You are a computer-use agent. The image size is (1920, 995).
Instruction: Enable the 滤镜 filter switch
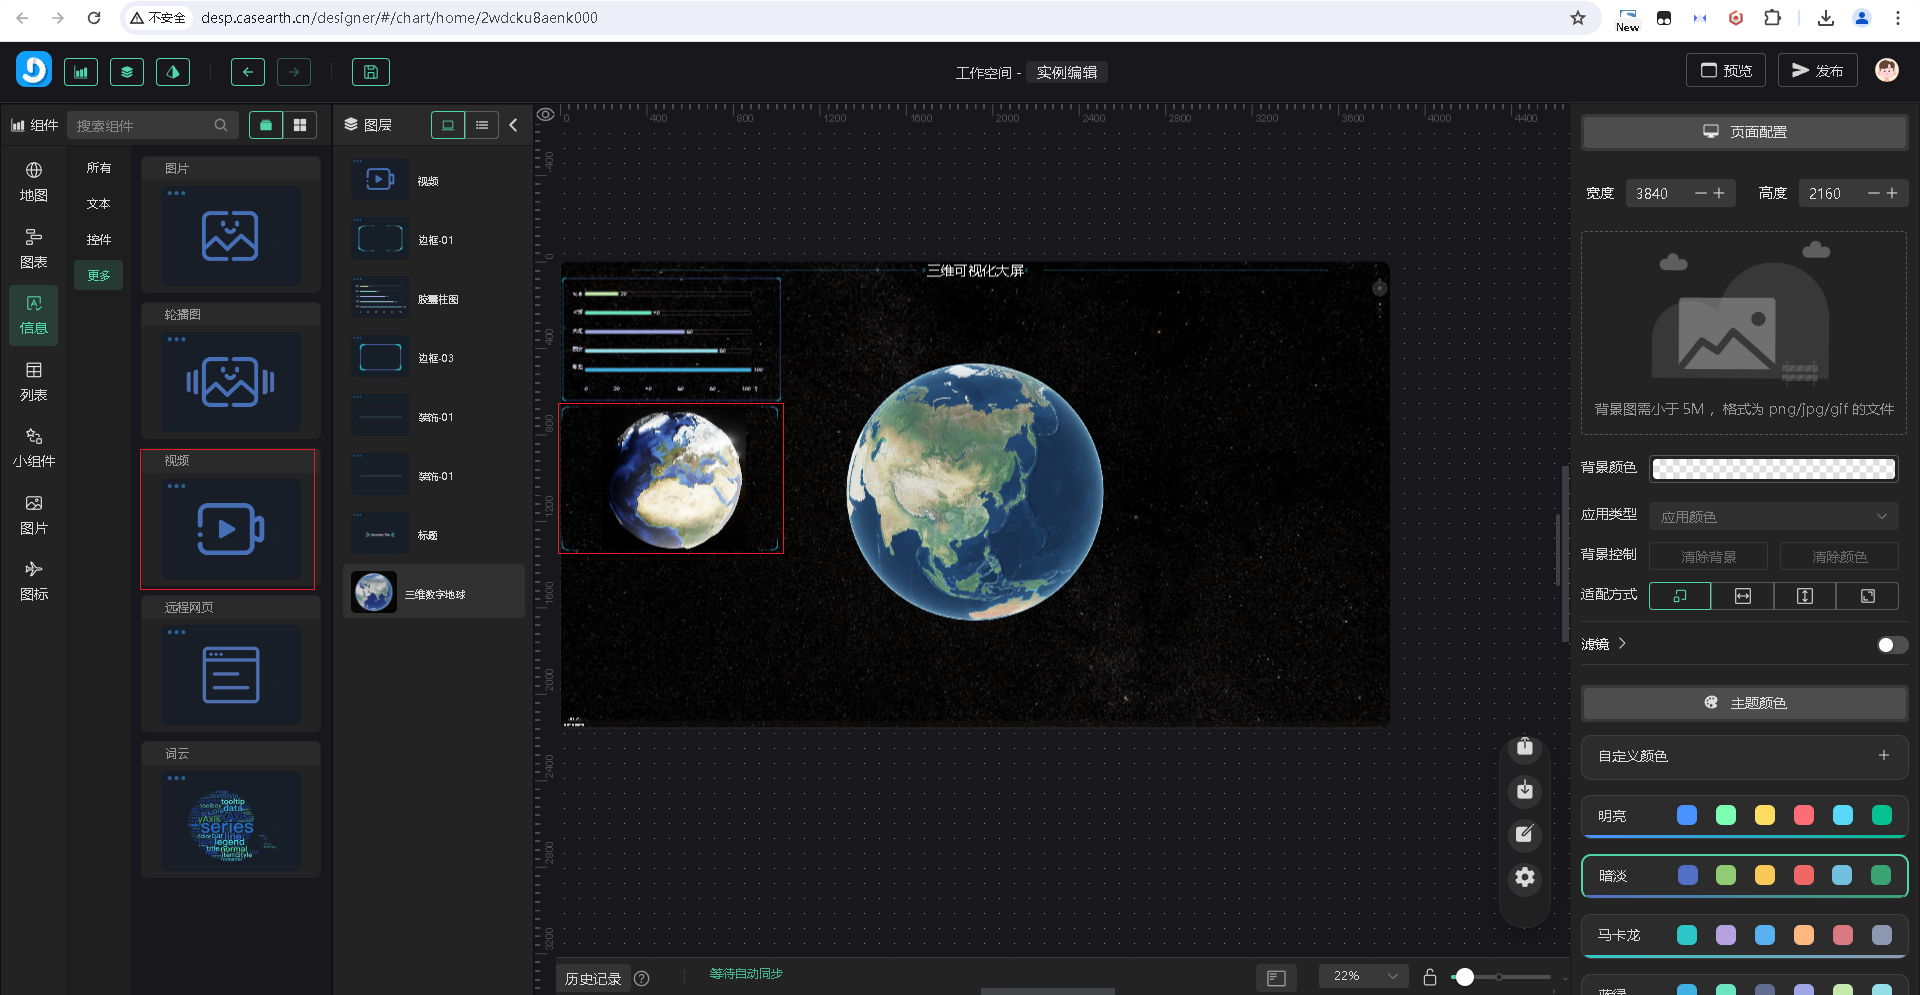(x=1891, y=645)
